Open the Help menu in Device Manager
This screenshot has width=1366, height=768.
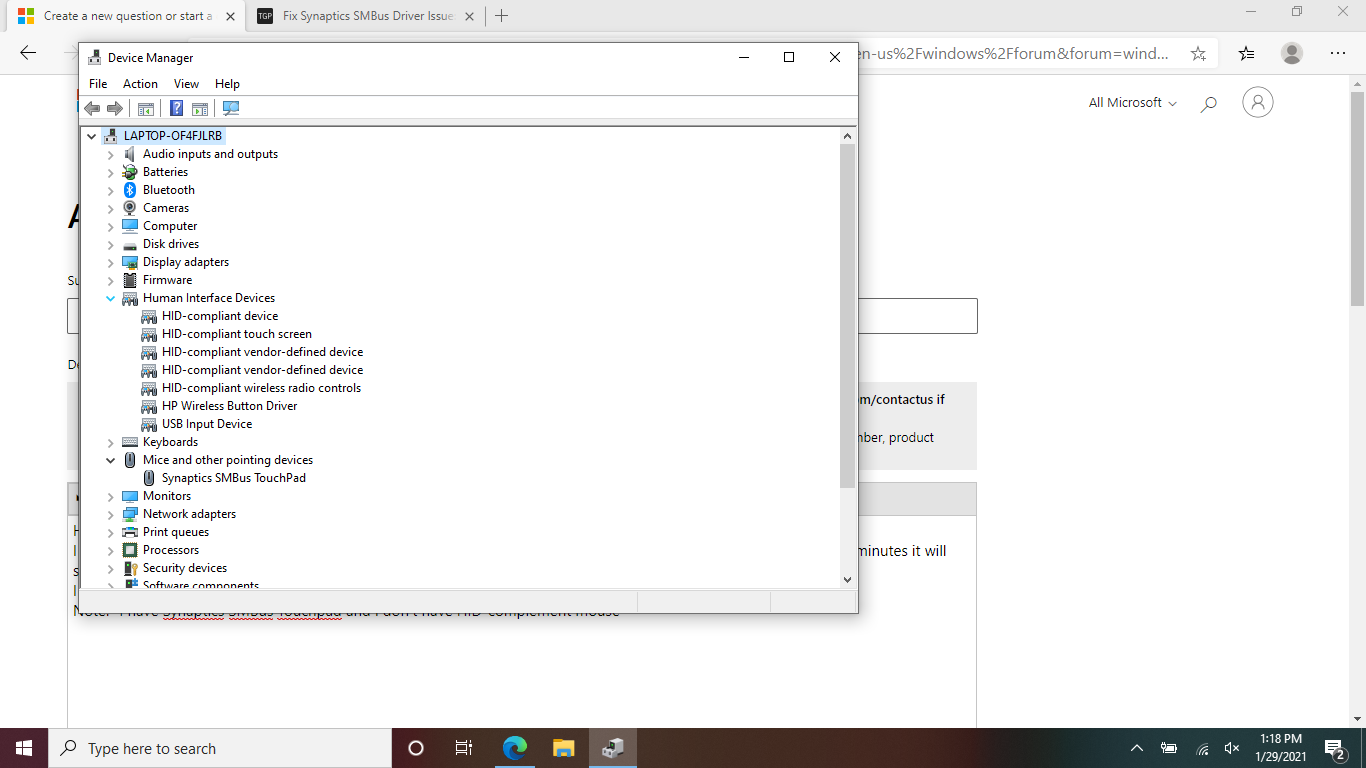pyautogui.click(x=227, y=84)
